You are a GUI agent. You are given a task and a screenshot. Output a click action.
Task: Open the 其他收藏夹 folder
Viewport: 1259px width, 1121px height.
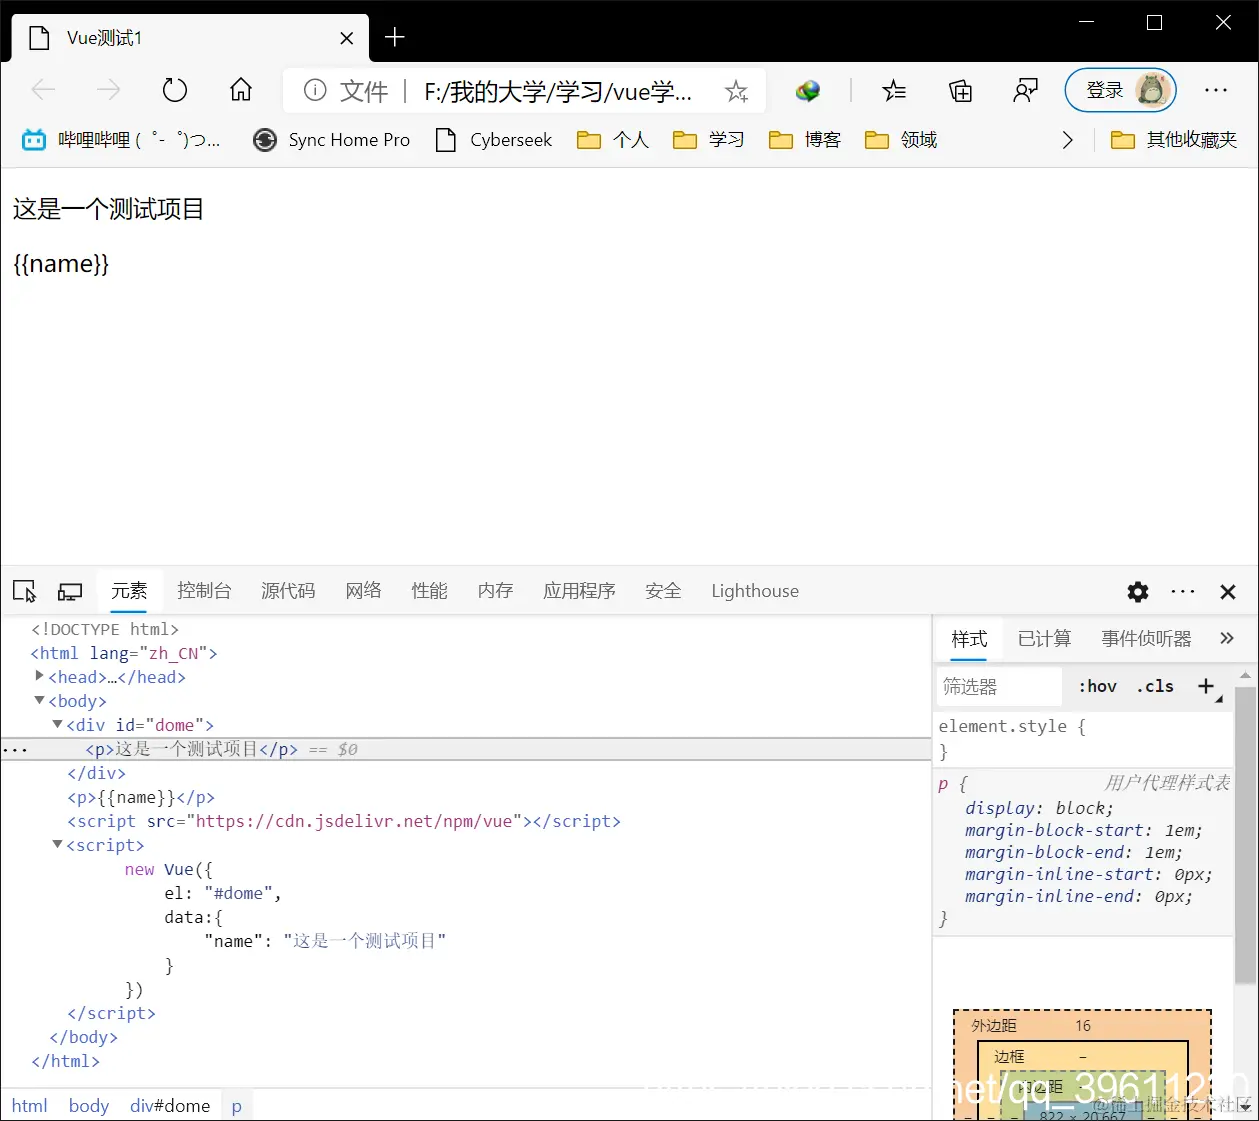click(x=1174, y=140)
